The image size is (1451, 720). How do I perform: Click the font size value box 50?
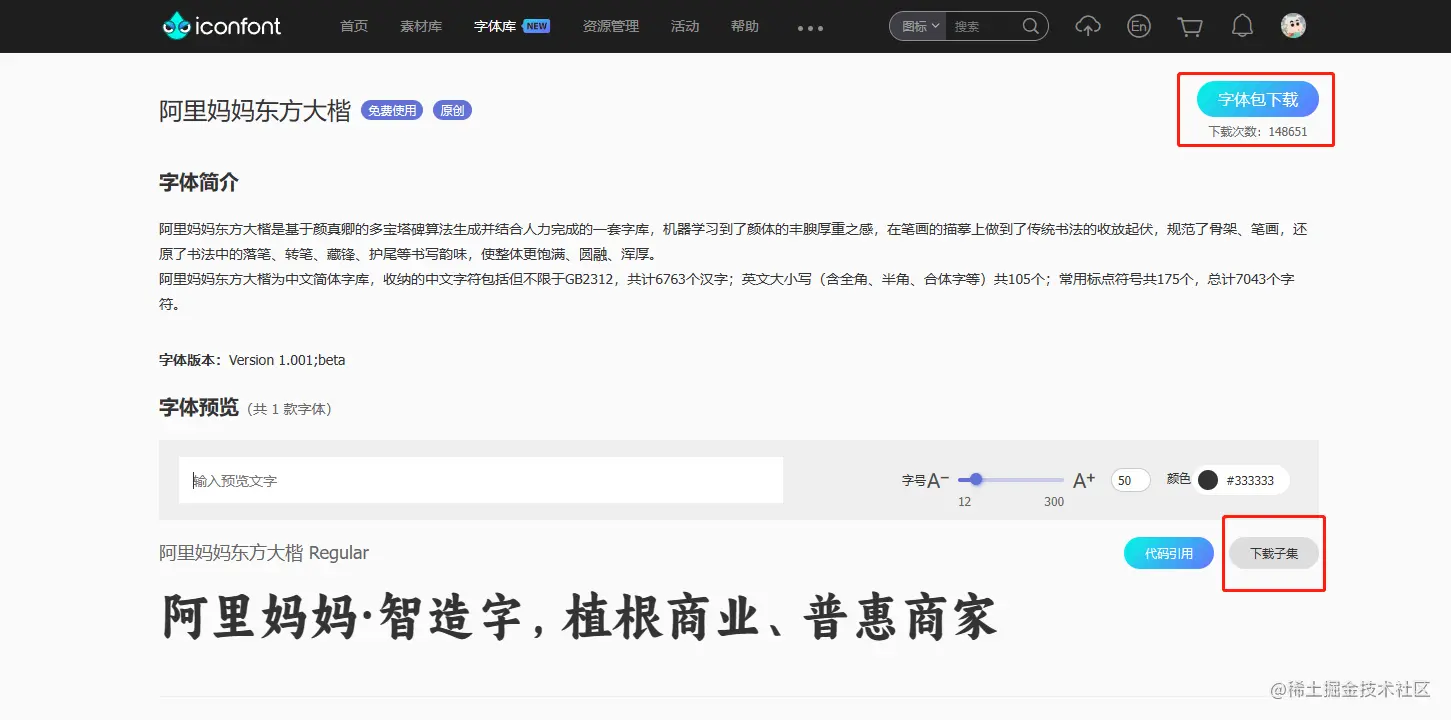(1130, 480)
